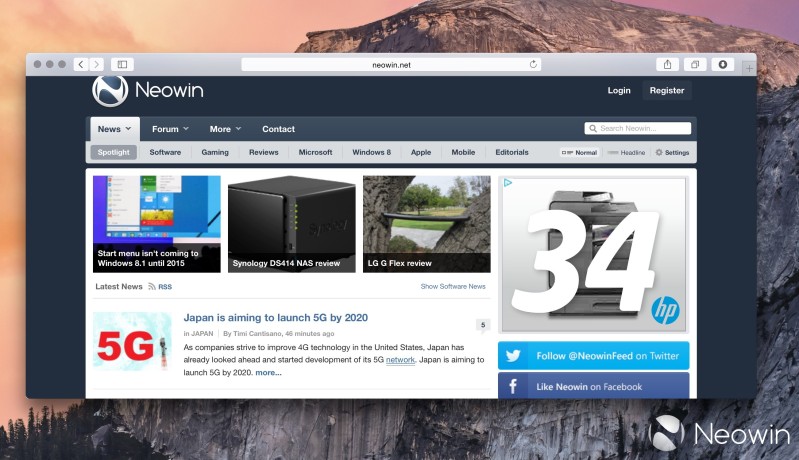
Task: Click the Register button
Action: (x=667, y=91)
